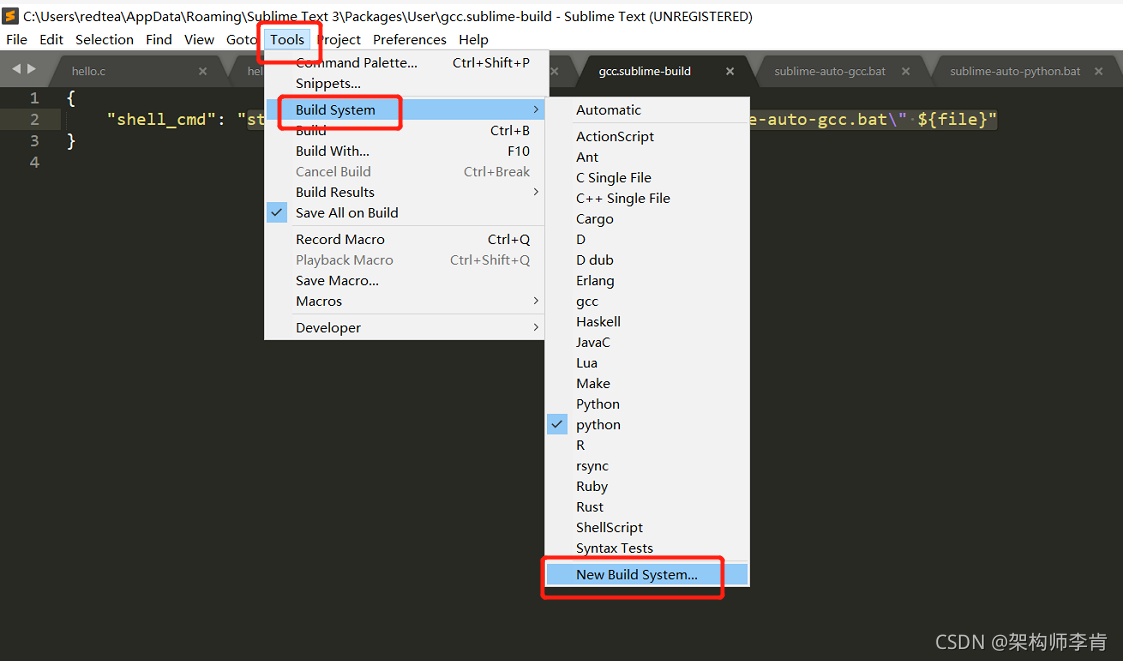Select the R build system

coord(647,445)
